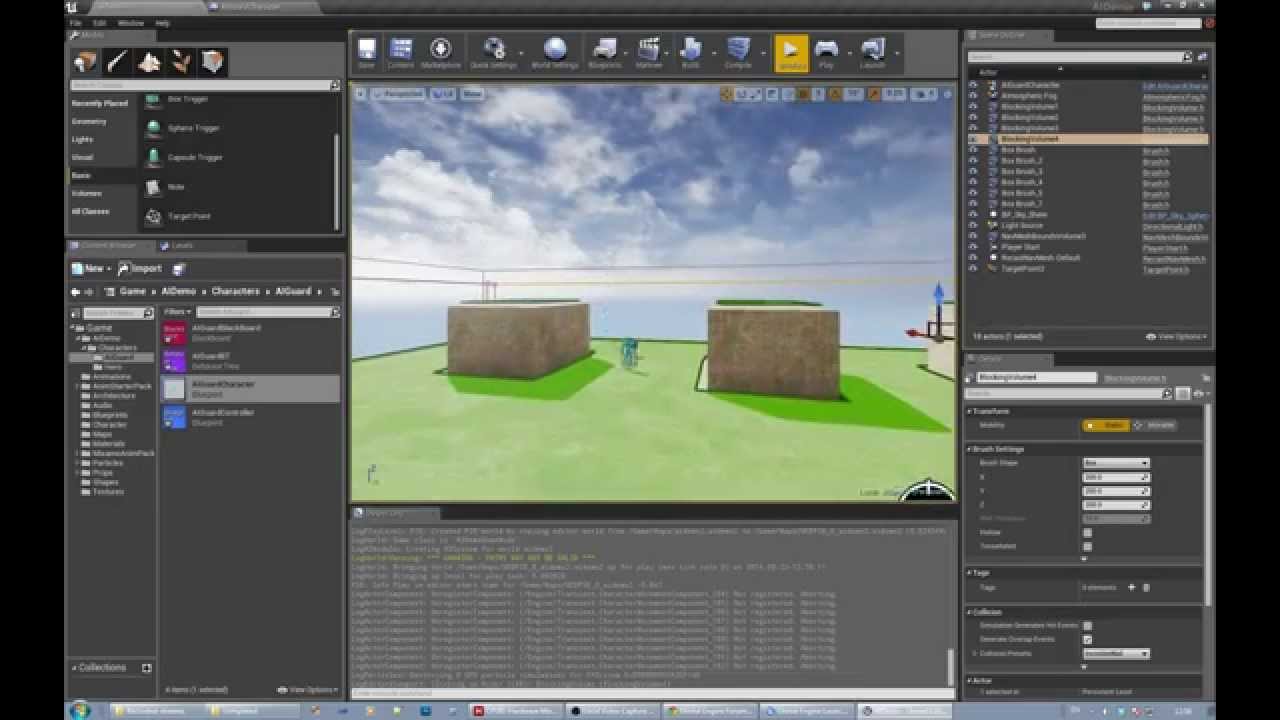Click the actor name field in Details

pos(1035,378)
